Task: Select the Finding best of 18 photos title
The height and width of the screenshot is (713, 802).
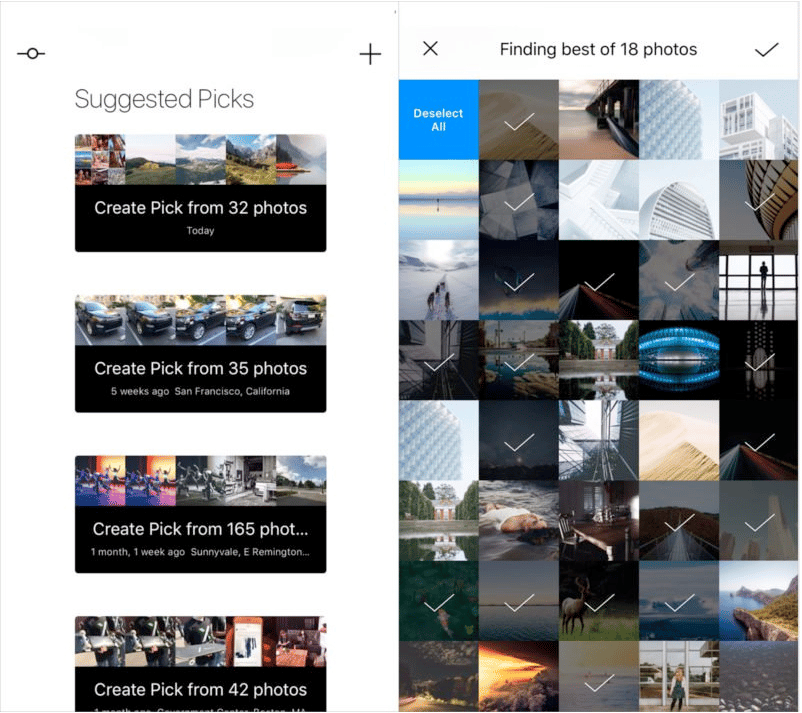Action: pos(598,49)
